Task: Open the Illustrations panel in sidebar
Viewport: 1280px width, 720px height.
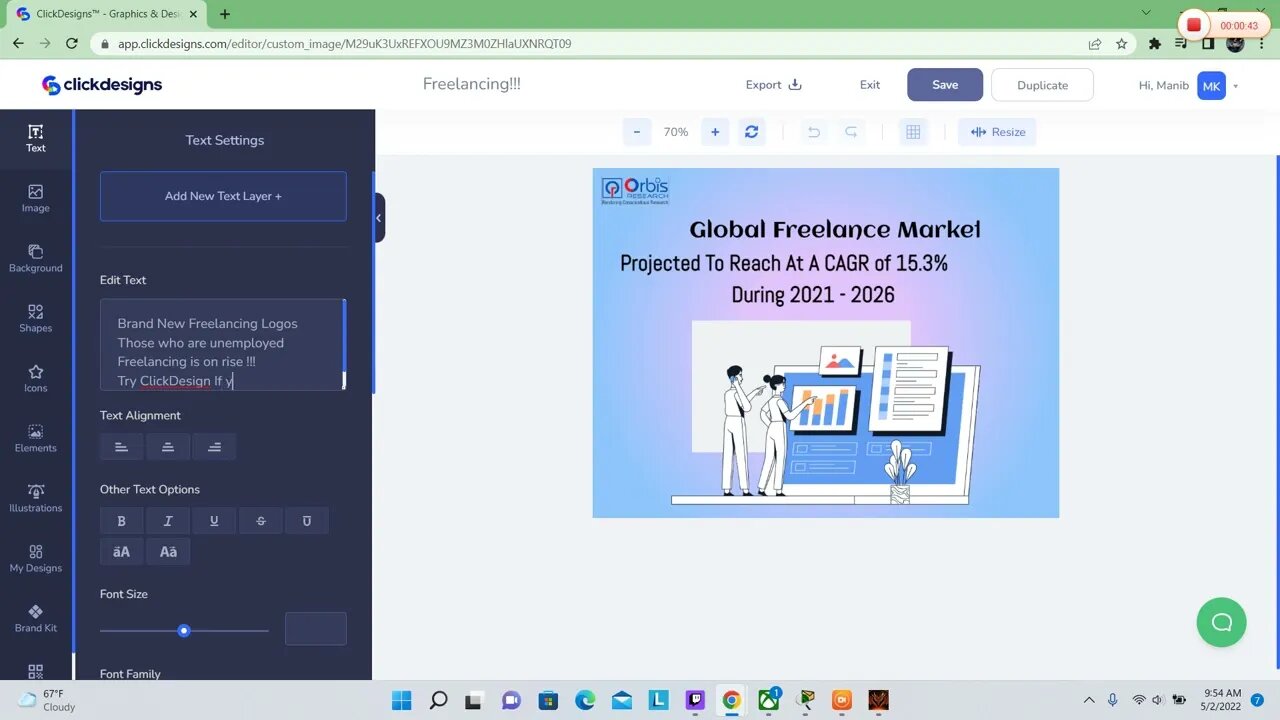Action: click(x=36, y=499)
